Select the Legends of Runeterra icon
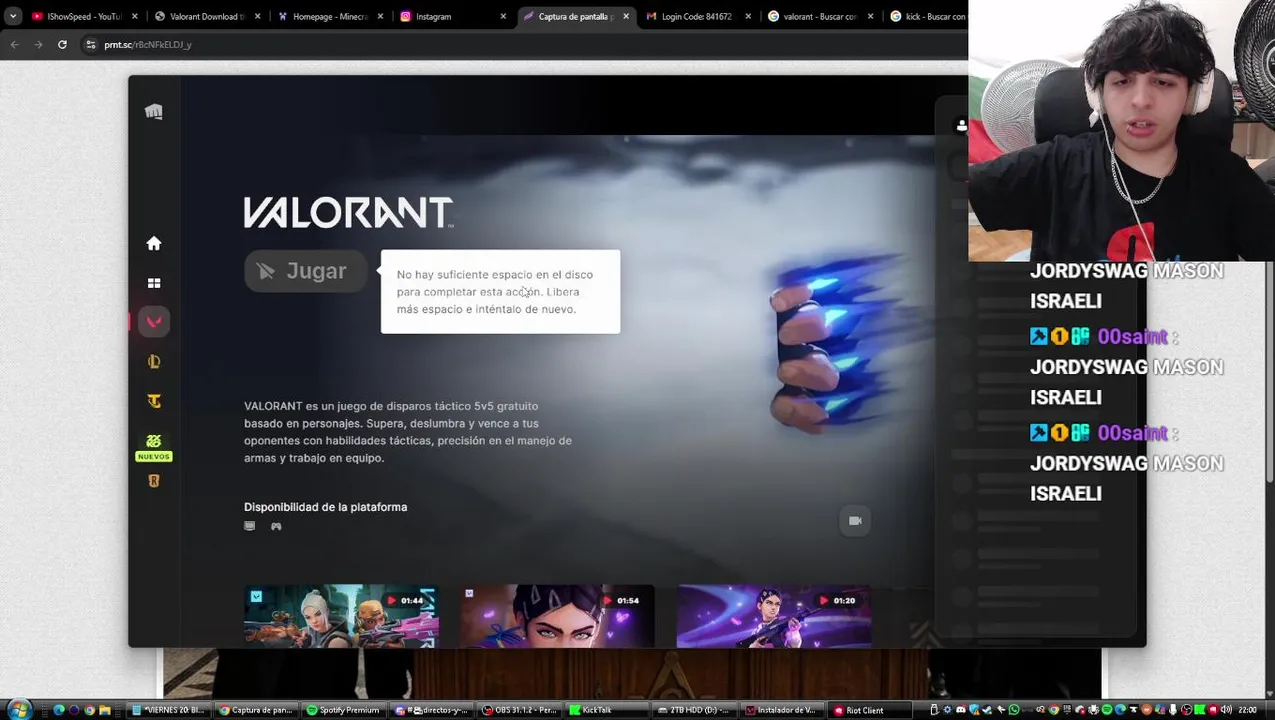Viewport: 1275px width, 720px height. point(153,481)
